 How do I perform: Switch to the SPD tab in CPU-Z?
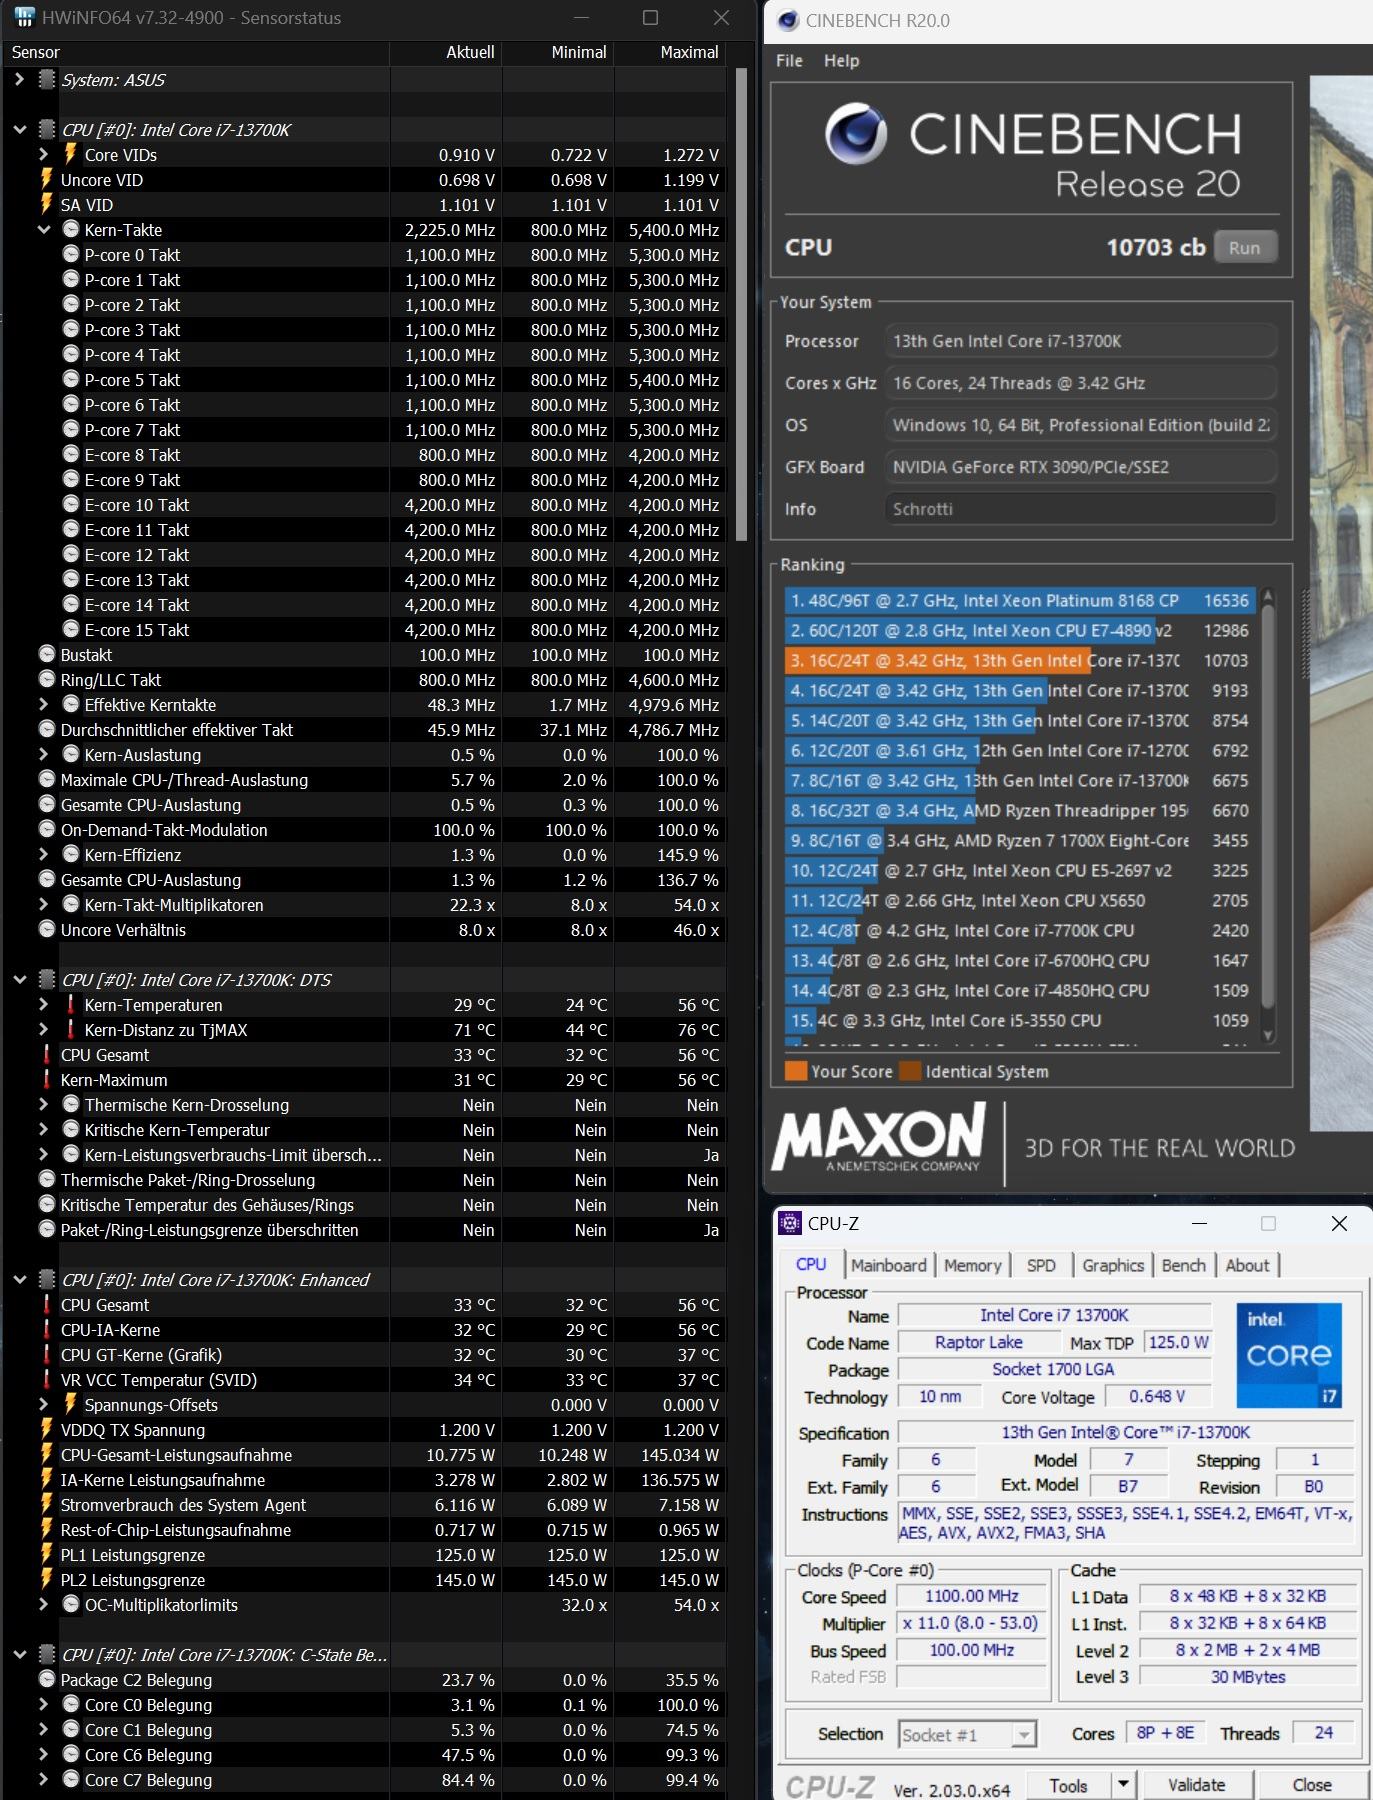pos(1041,1265)
